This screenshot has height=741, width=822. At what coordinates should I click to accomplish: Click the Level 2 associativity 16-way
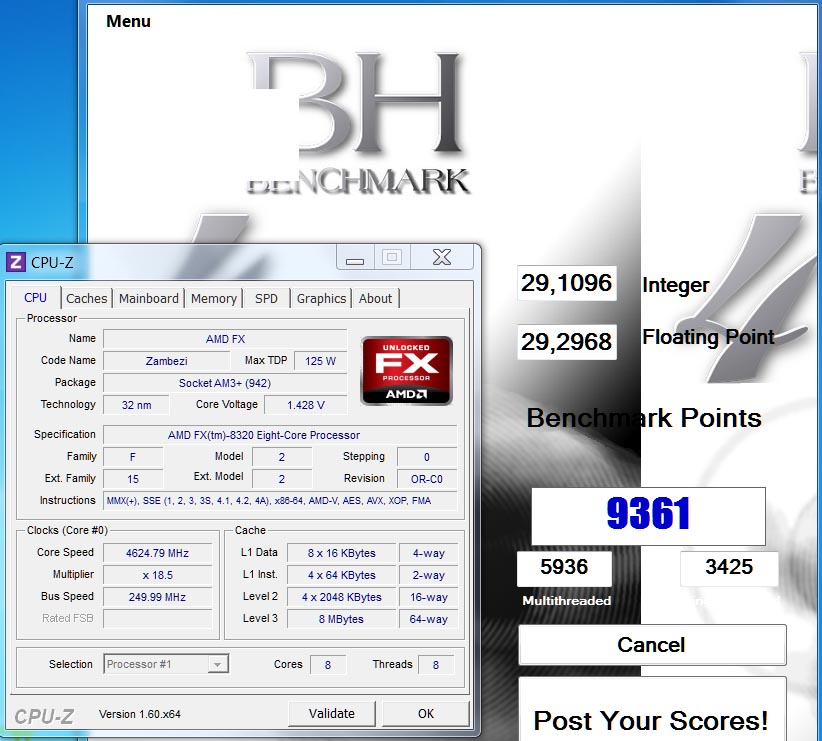(428, 597)
